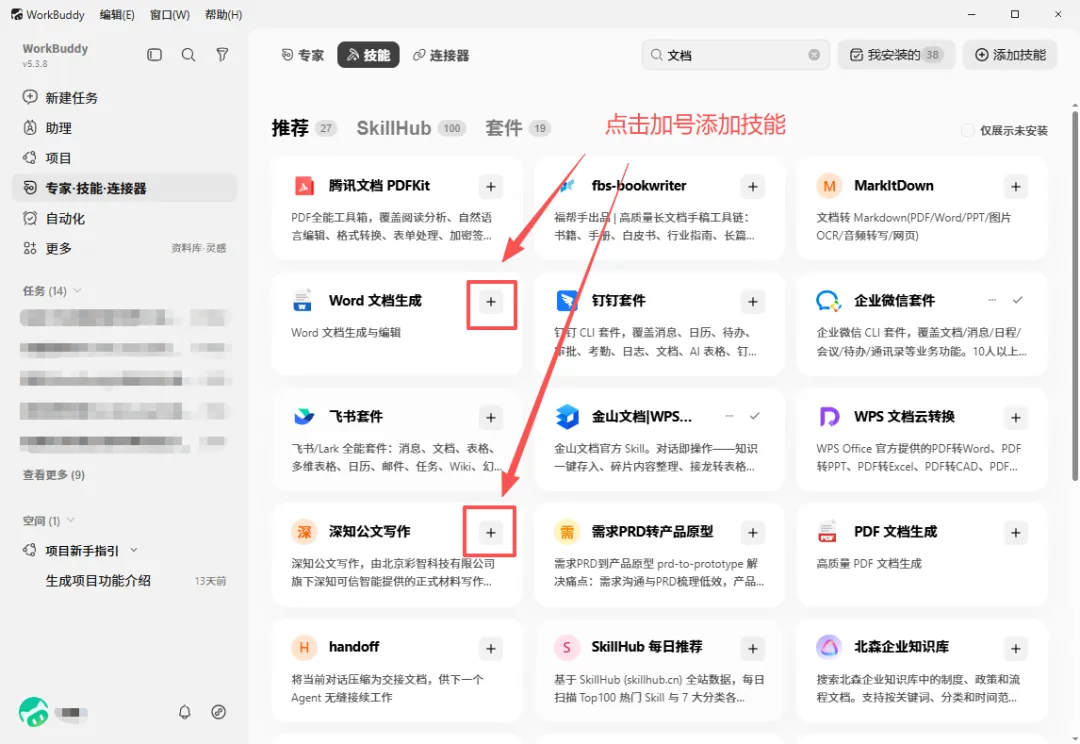Open more options for 金山文档 WPS card
This screenshot has height=744, width=1080.
click(x=729, y=415)
